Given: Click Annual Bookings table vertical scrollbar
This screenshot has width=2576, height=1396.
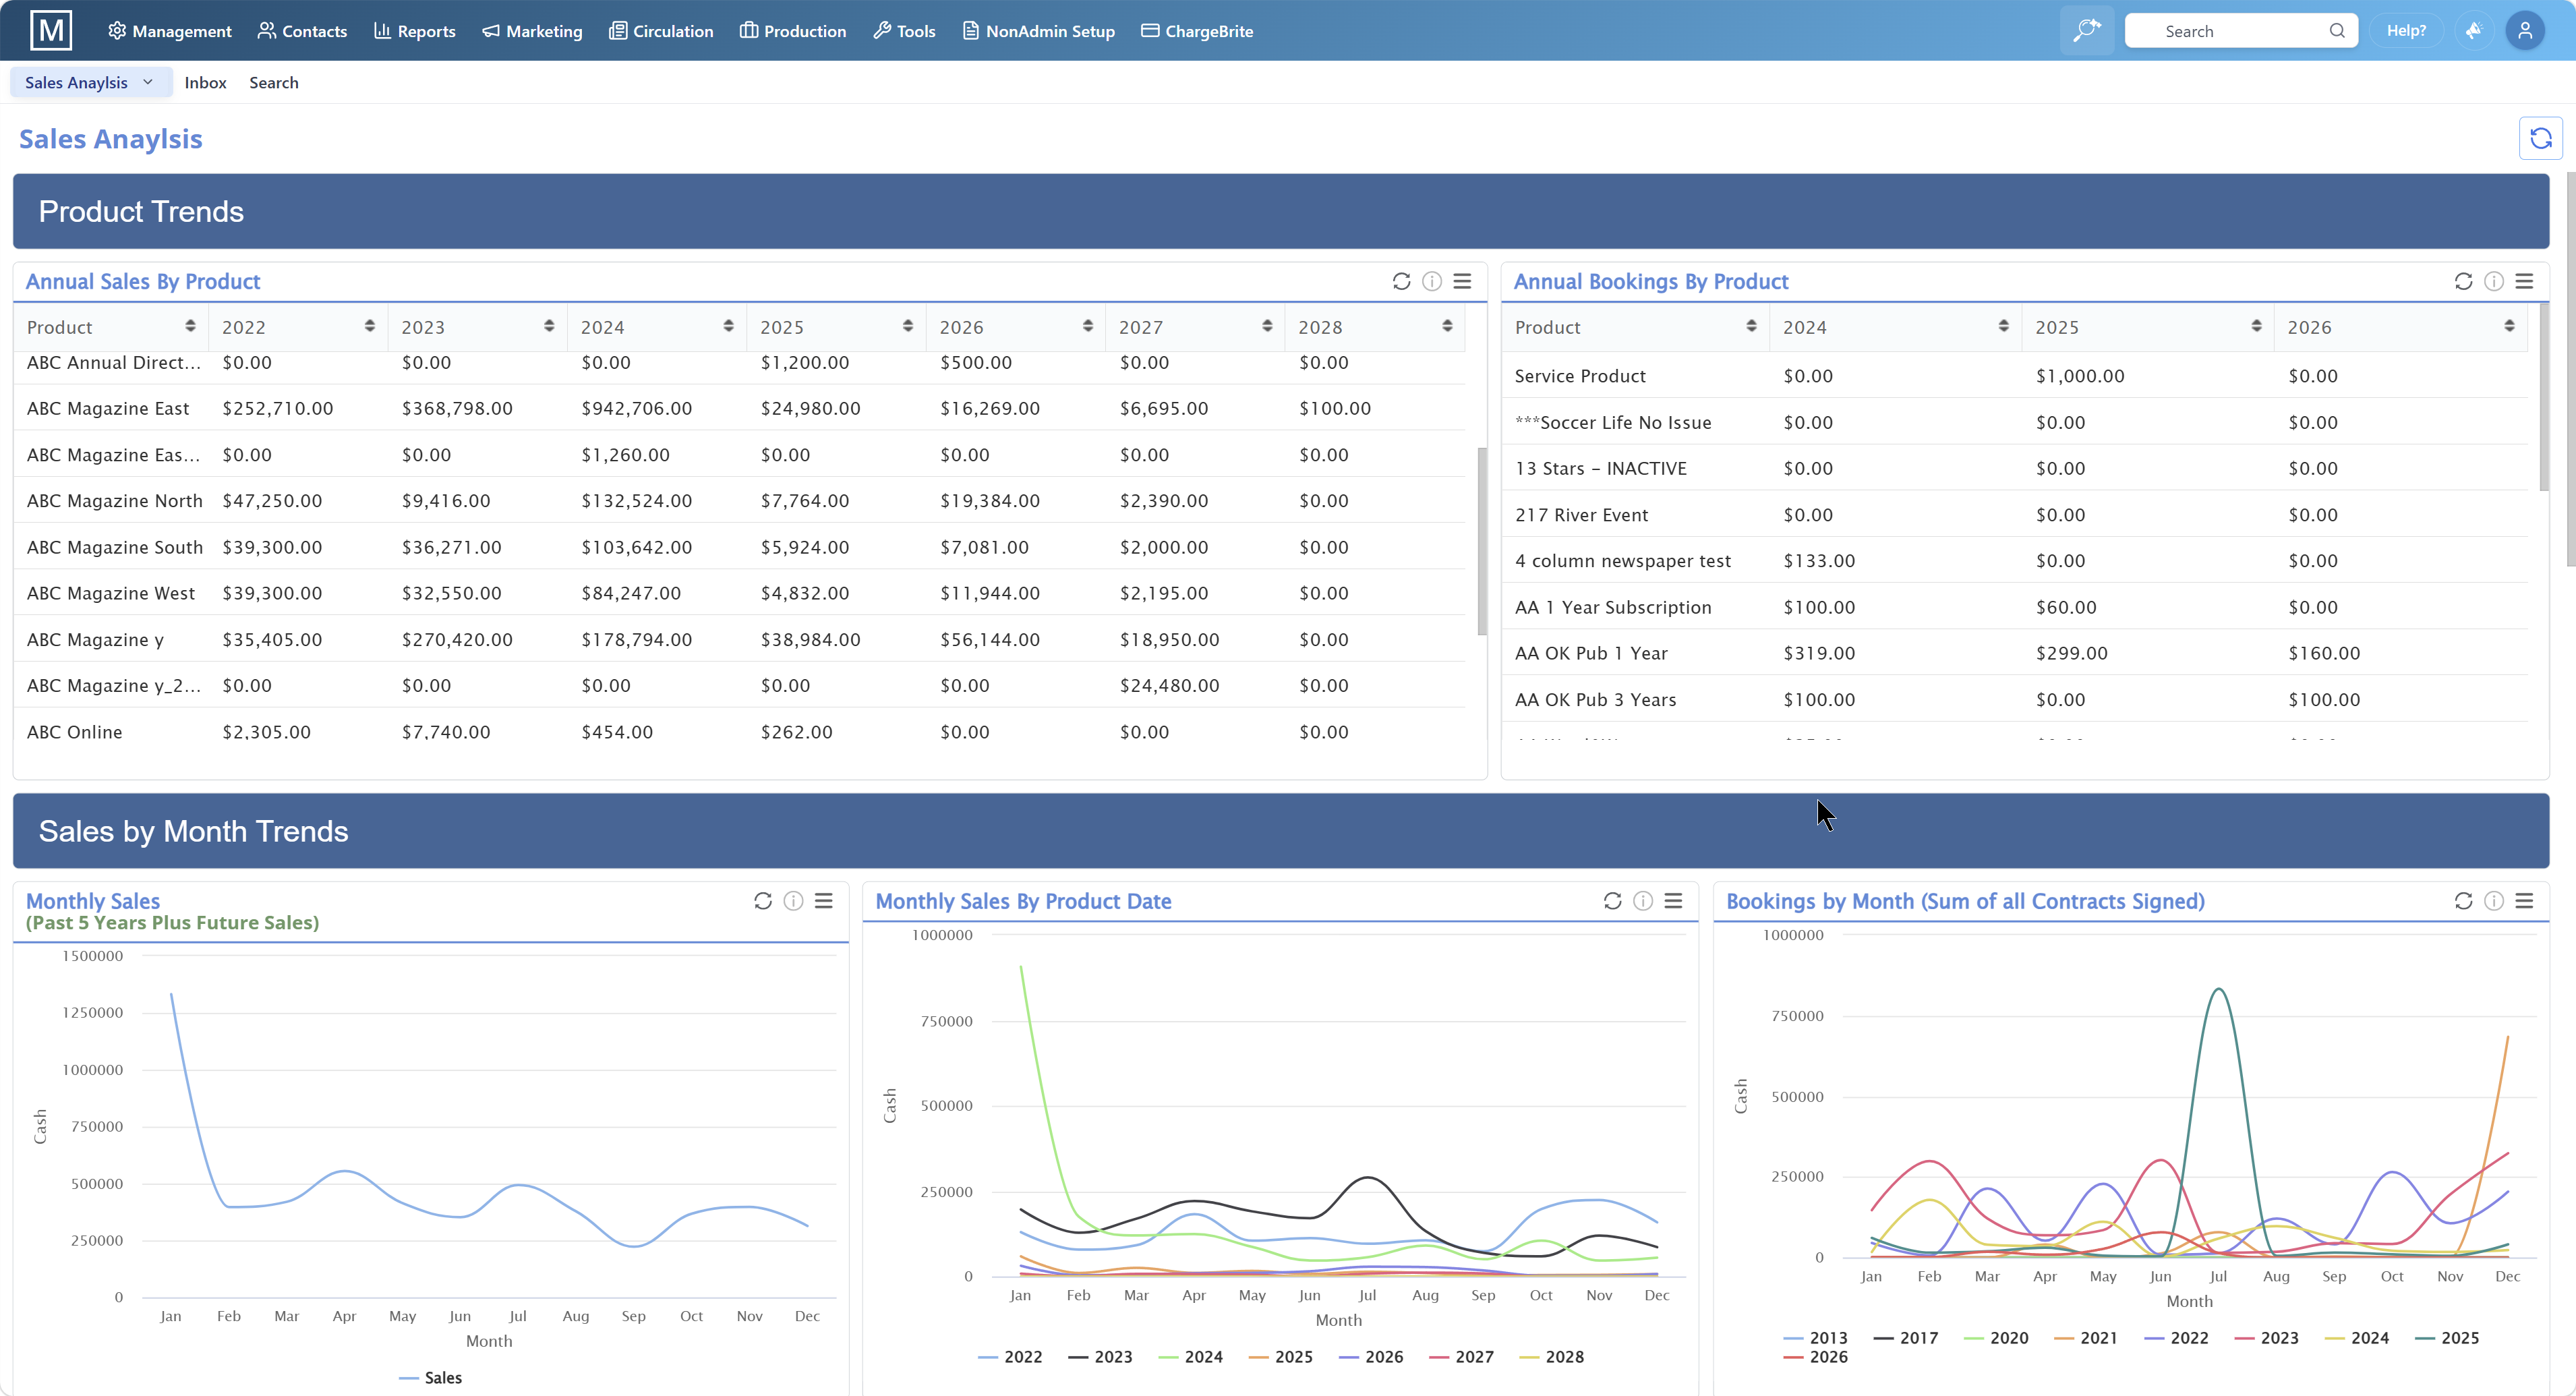Looking at the screenshot, I should [x=2544, y=397].
